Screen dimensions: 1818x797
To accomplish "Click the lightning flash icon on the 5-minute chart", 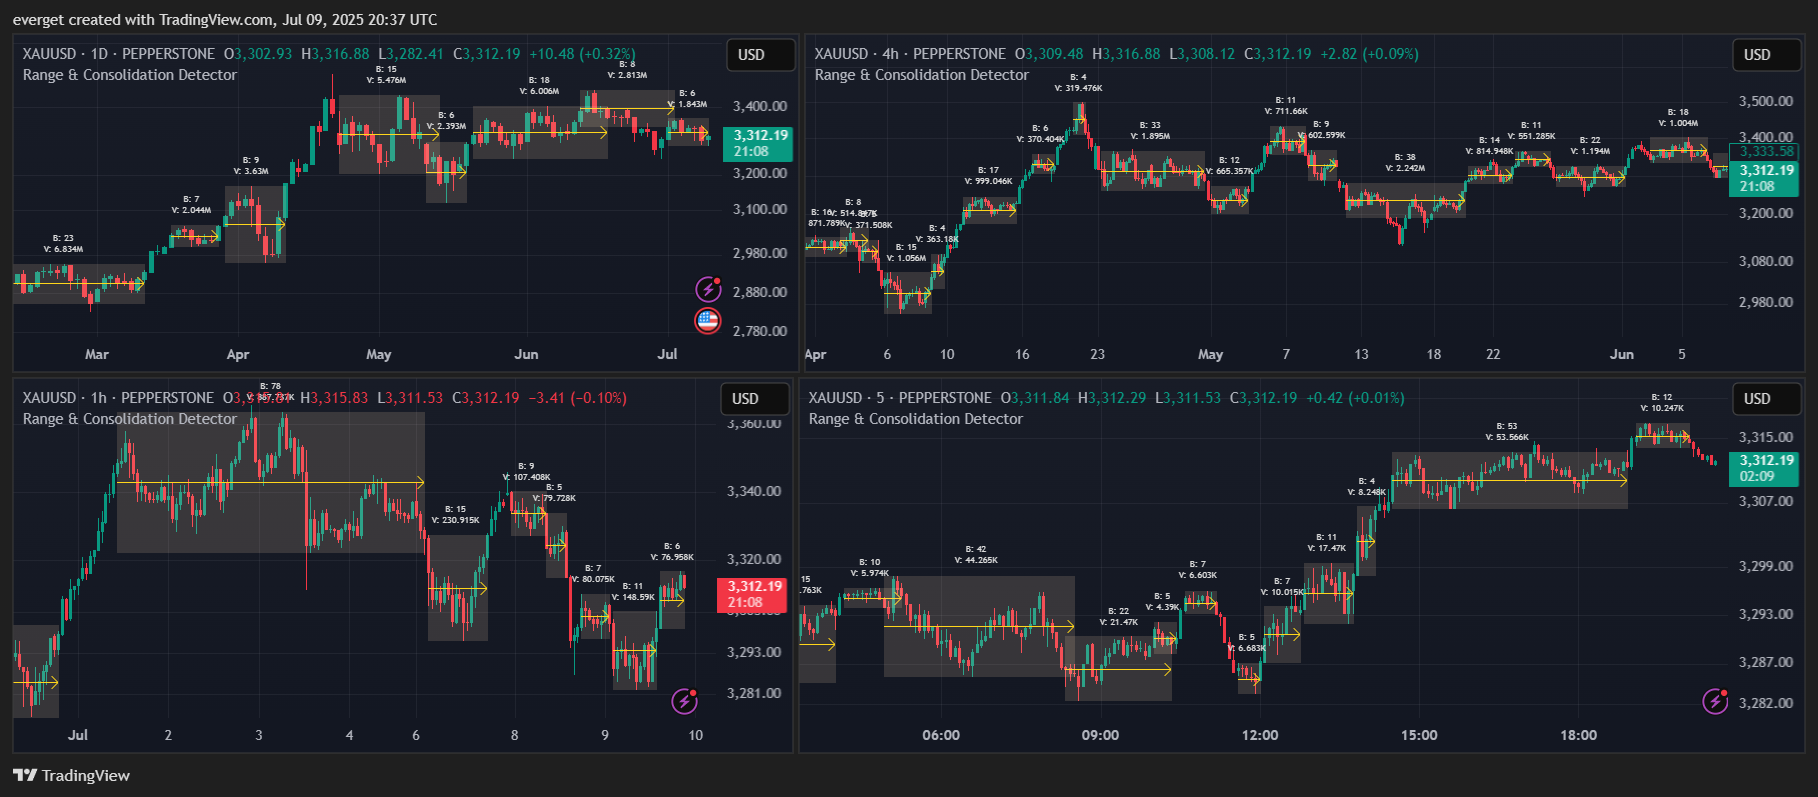I will tap(1715, 701).
